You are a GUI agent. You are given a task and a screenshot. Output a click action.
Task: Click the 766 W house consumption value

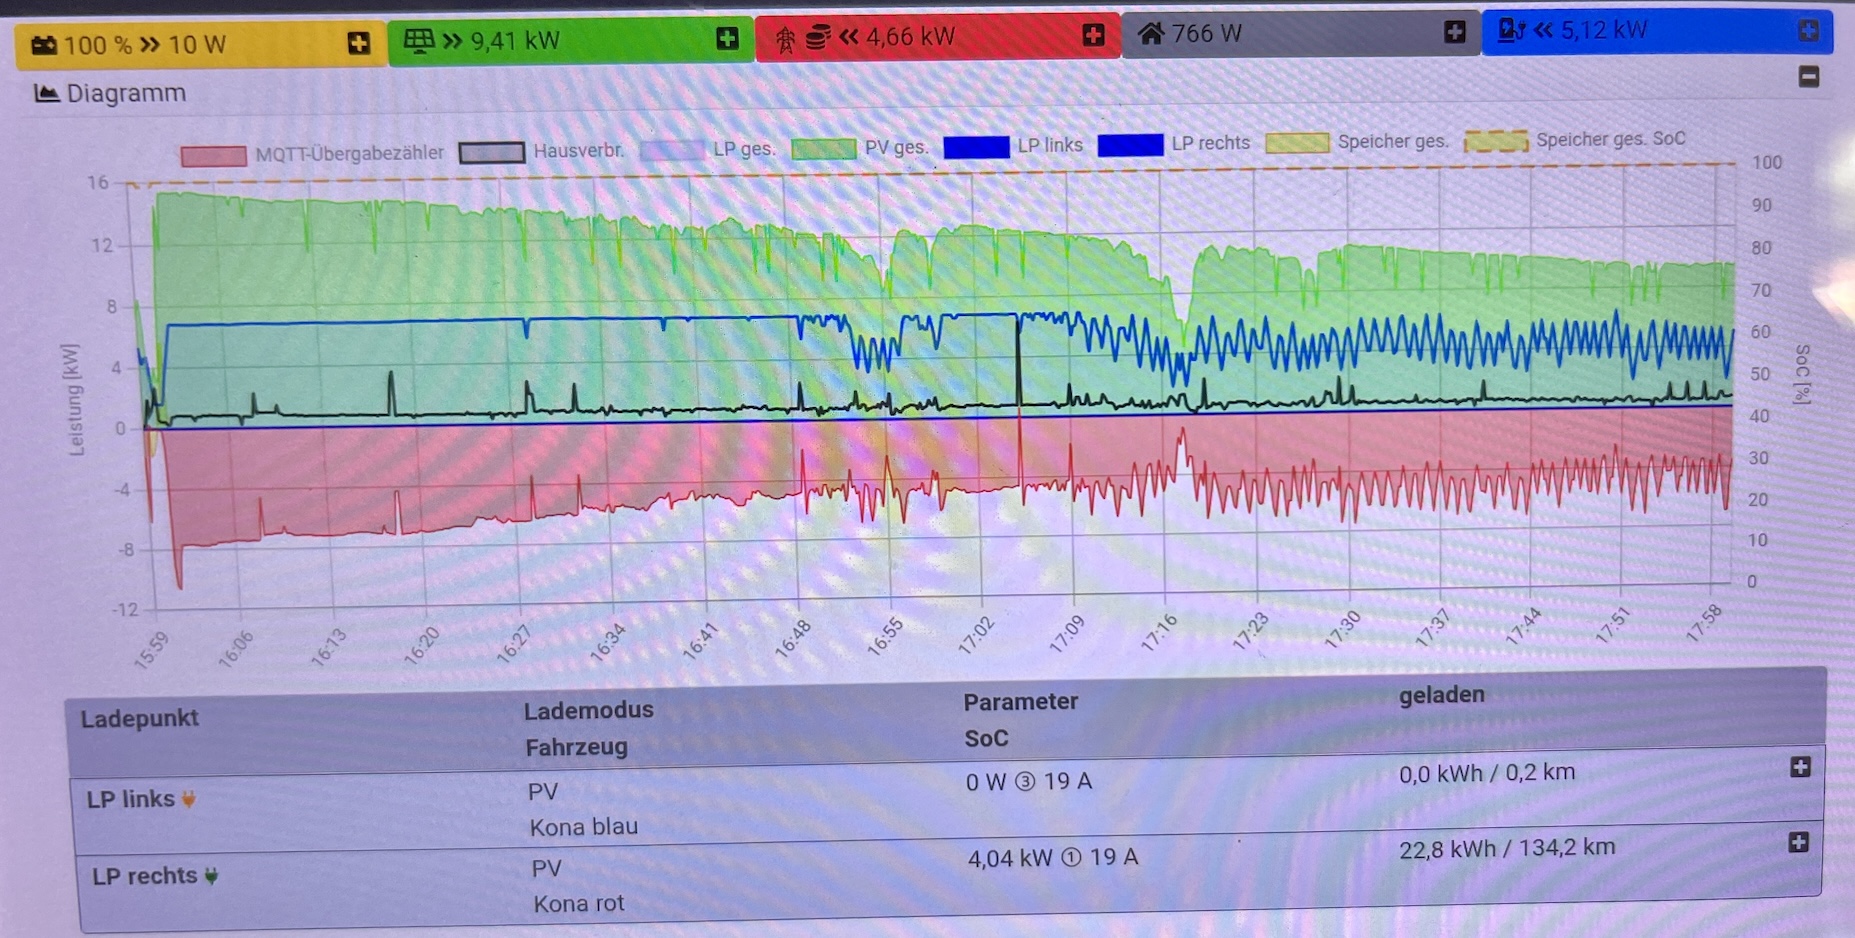coord(1207,34)
